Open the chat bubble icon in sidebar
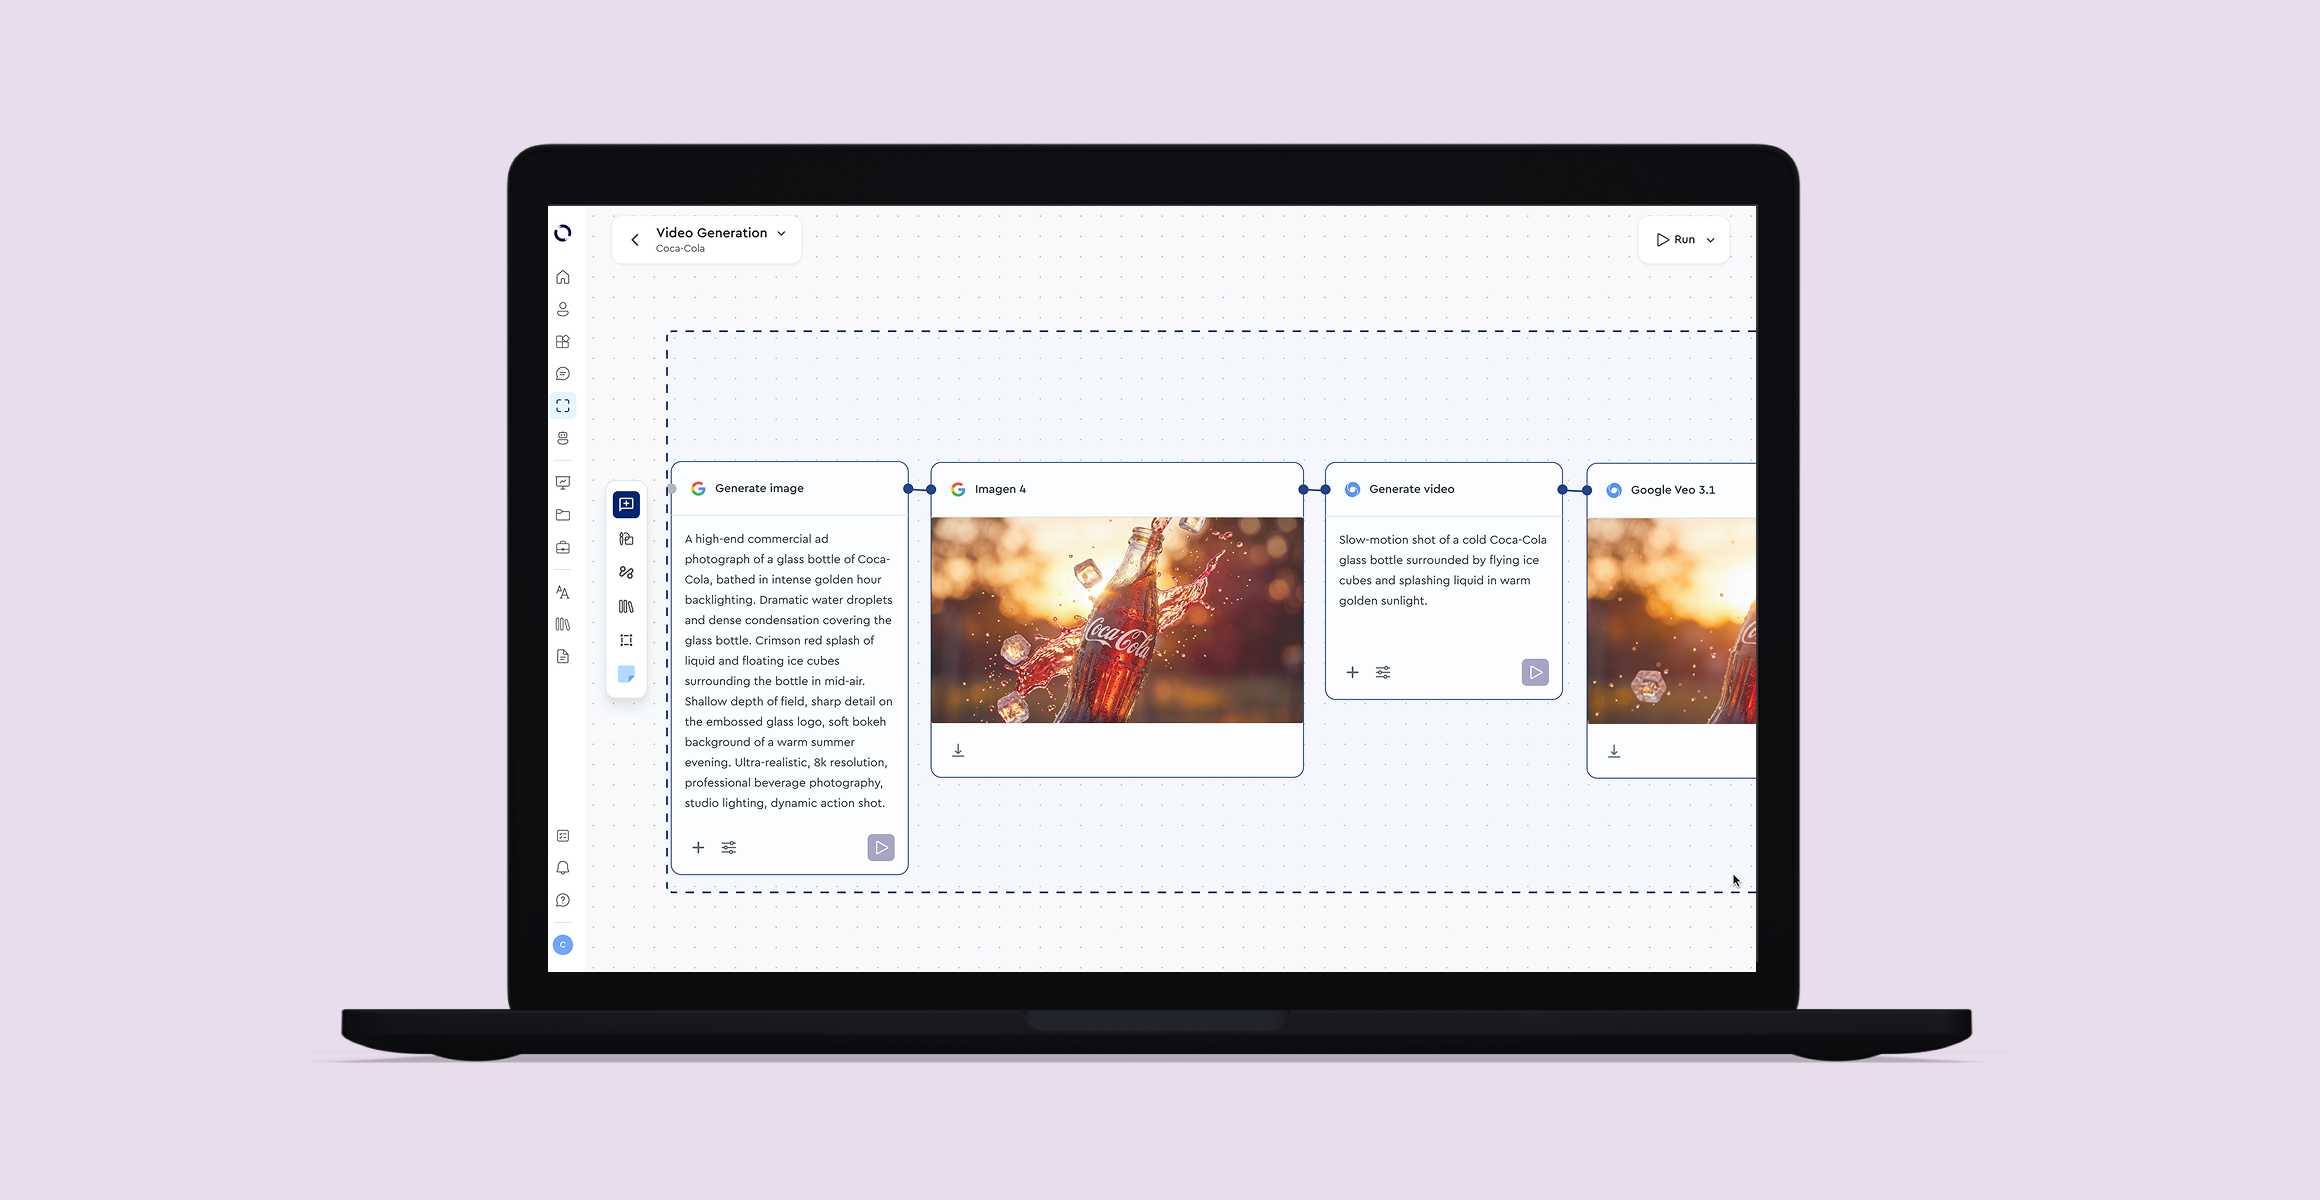This screenshot has height=1200, width=2320. 563,374
